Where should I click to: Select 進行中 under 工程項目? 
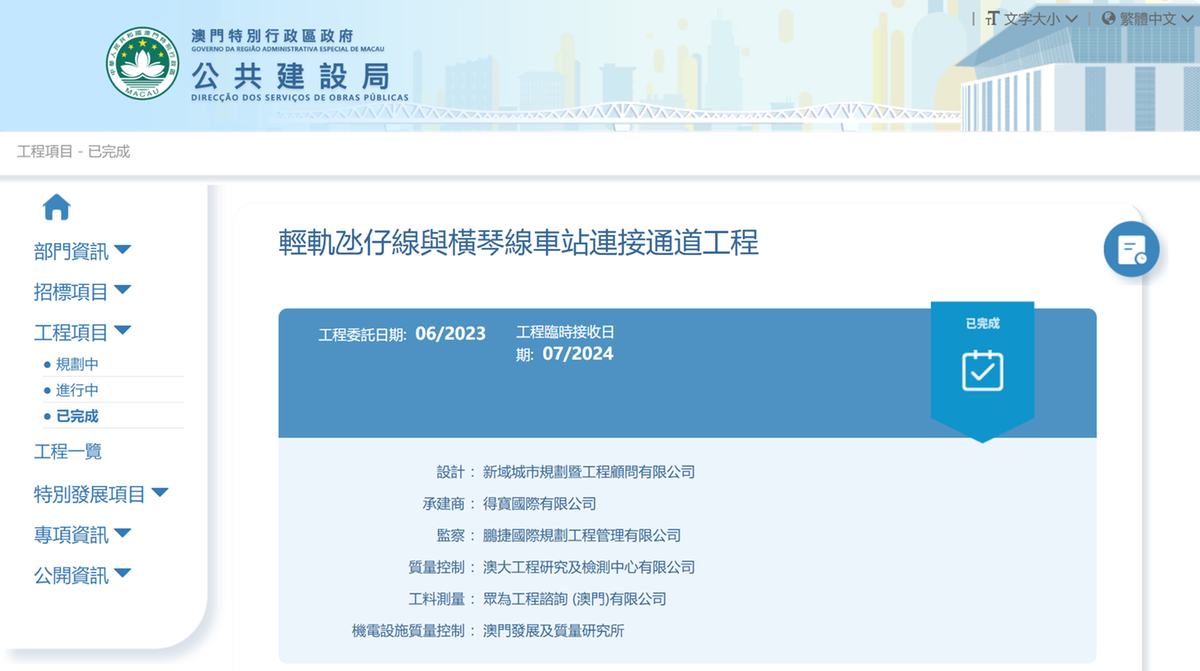pos(77,390)
